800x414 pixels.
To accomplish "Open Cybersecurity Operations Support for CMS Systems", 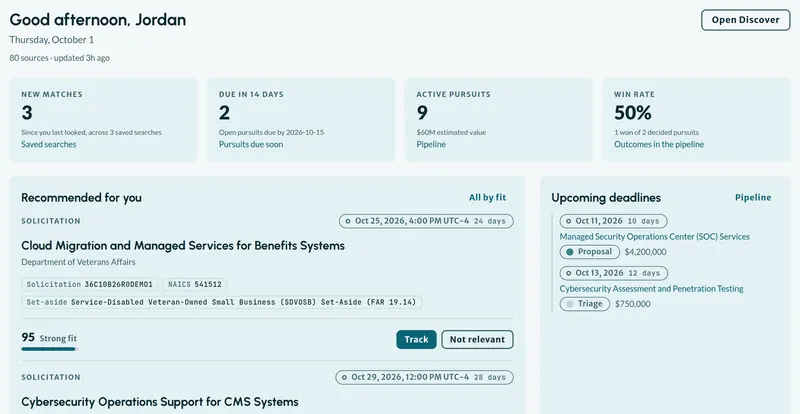I will pyautogui.click(x=160, y=402).
